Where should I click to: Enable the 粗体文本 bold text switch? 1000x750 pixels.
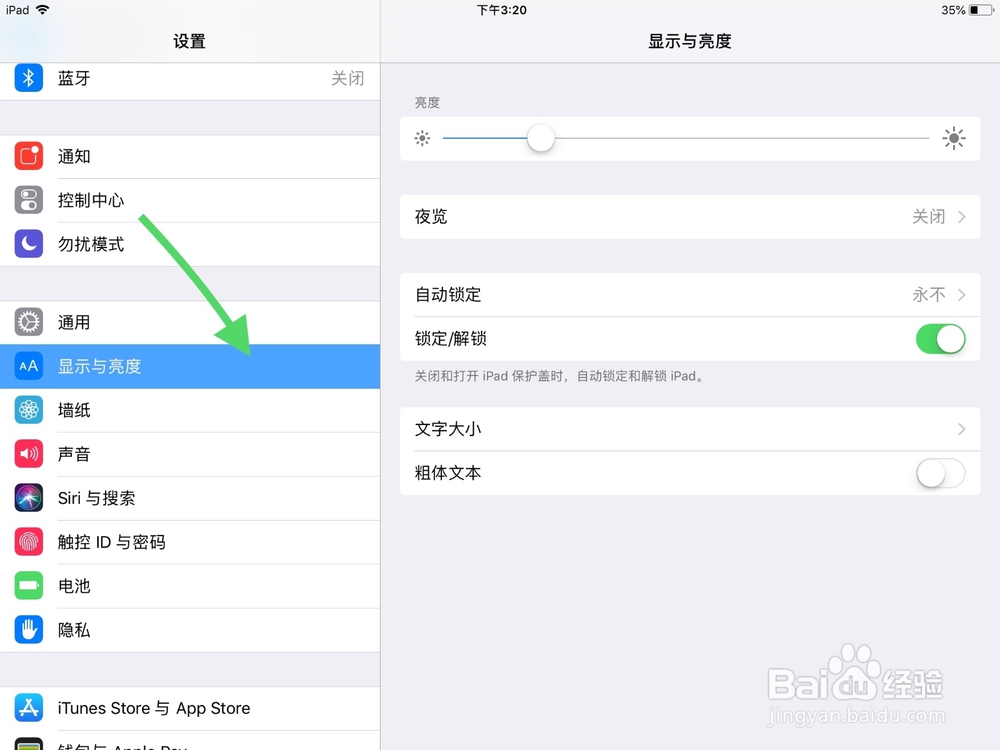click(x=940, y=473)
